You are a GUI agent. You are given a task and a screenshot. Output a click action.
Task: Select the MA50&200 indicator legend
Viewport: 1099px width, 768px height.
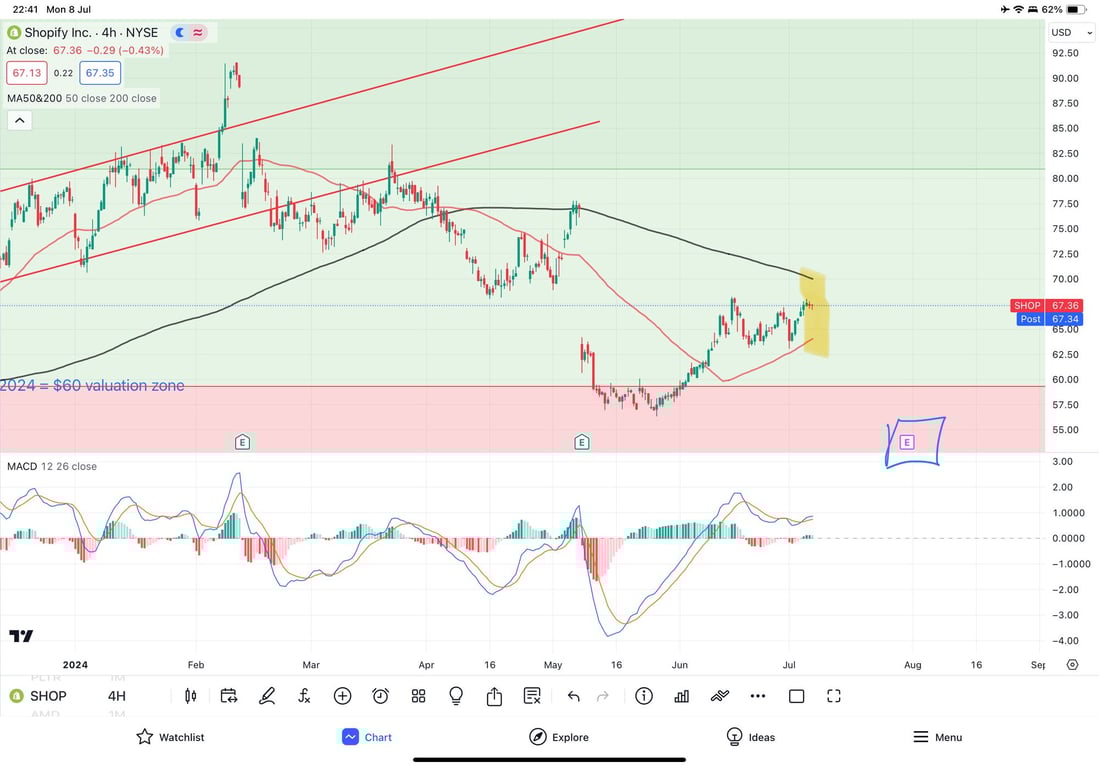click(x=82, y=98)
